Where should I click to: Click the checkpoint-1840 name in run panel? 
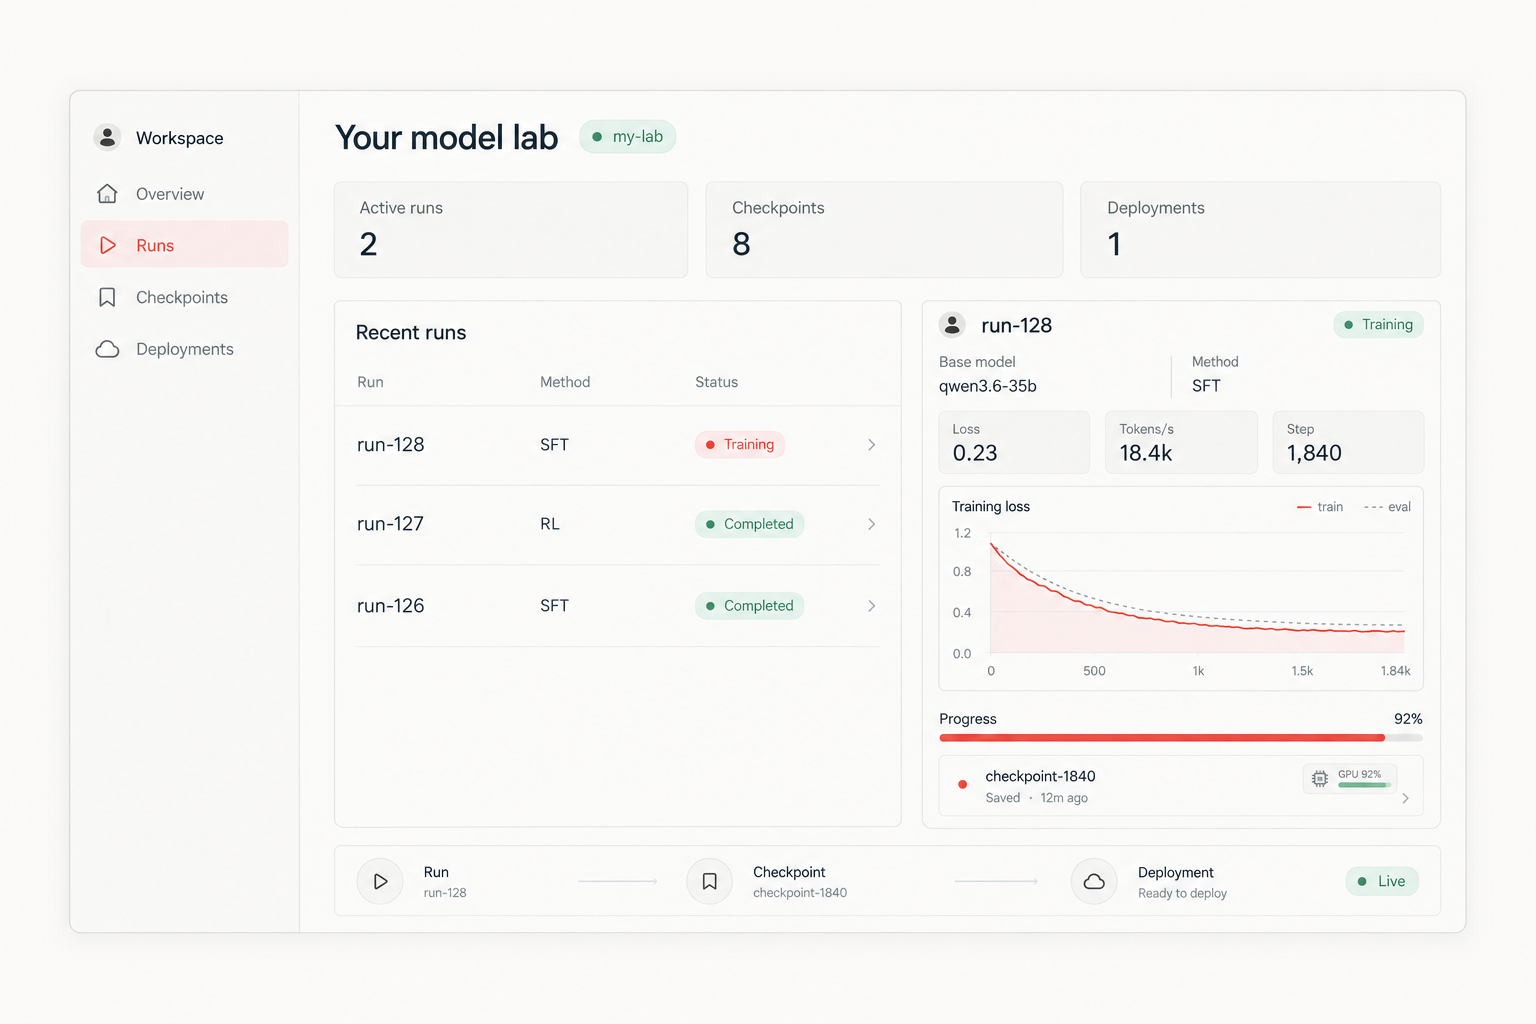tap(1040, 776)
